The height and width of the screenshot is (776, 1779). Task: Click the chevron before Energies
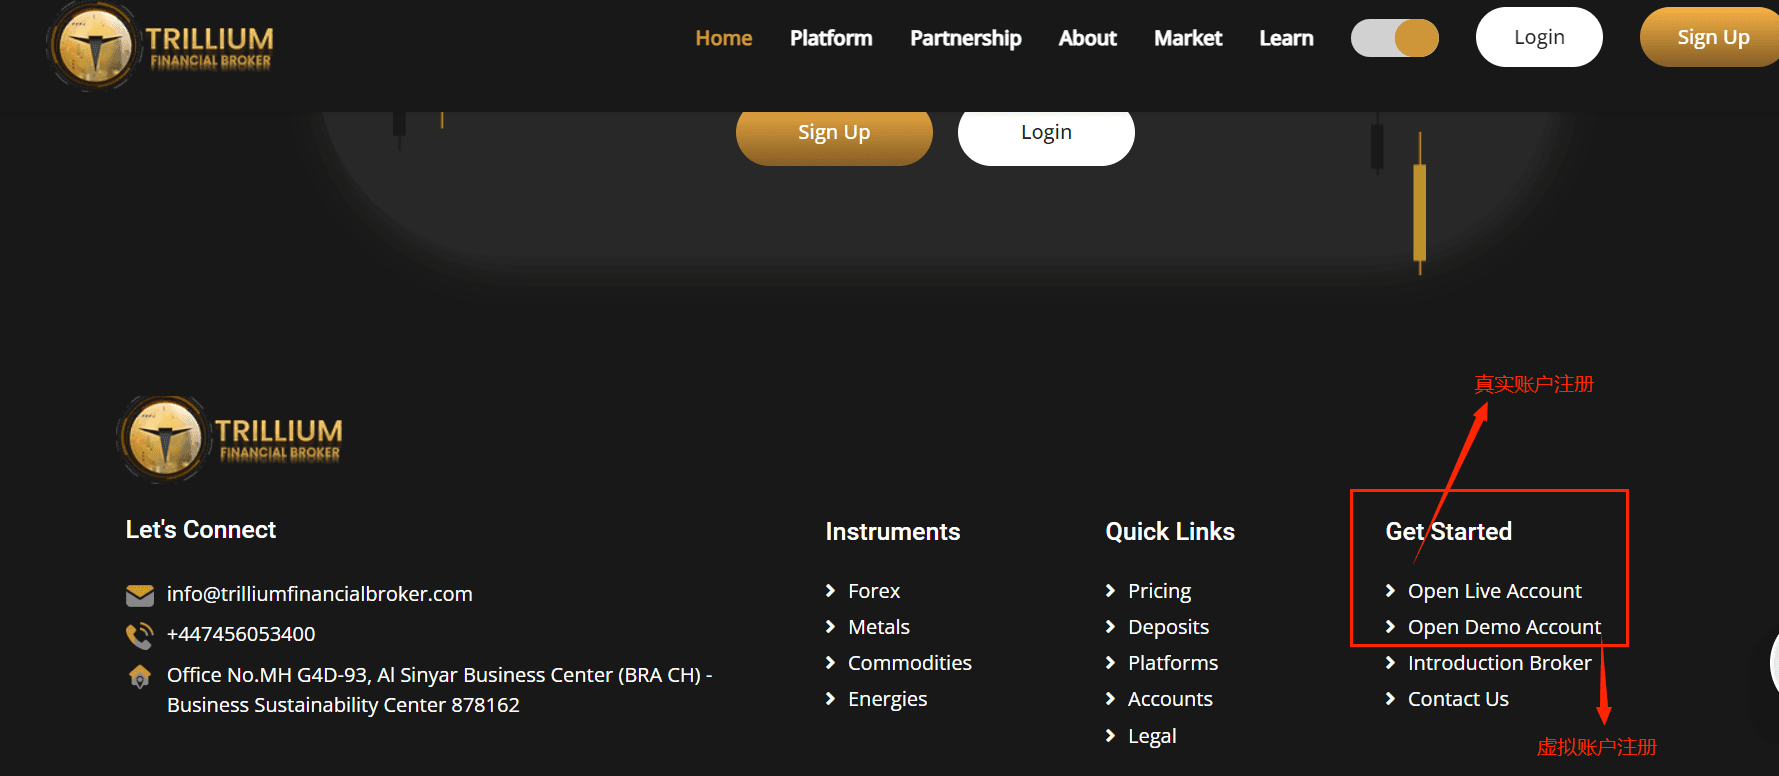830,699
